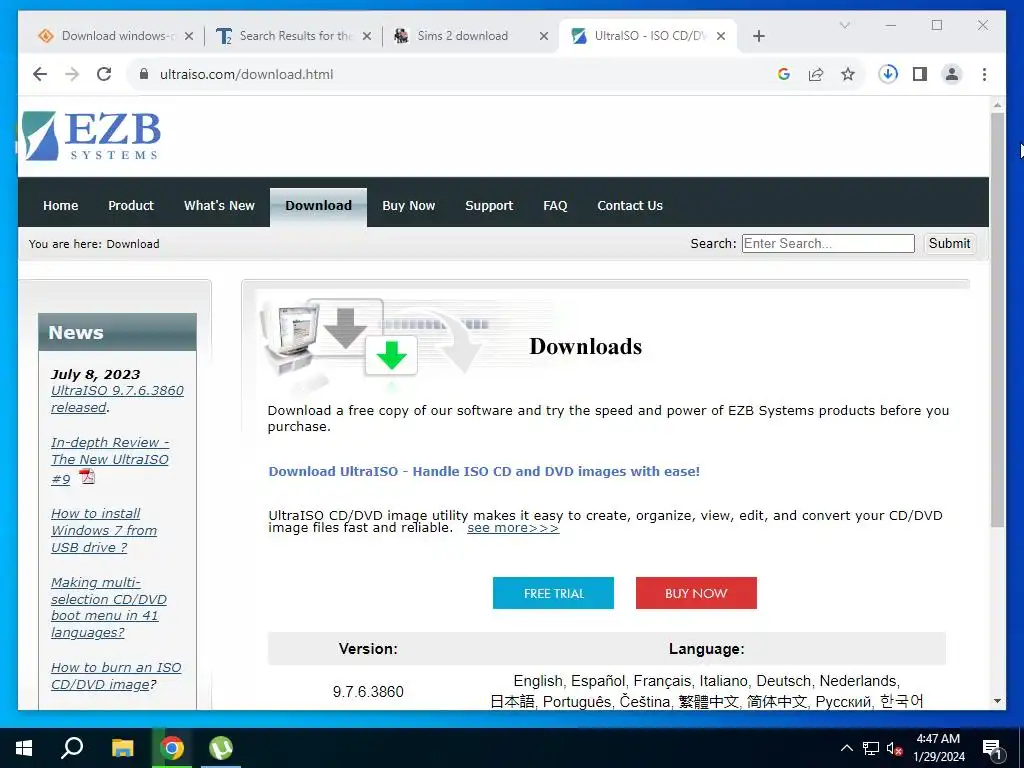The height and width of the screenshot is (768, 1024).
Task: Open File Explorer from the taskbar
Action: (x=122, y=748)
